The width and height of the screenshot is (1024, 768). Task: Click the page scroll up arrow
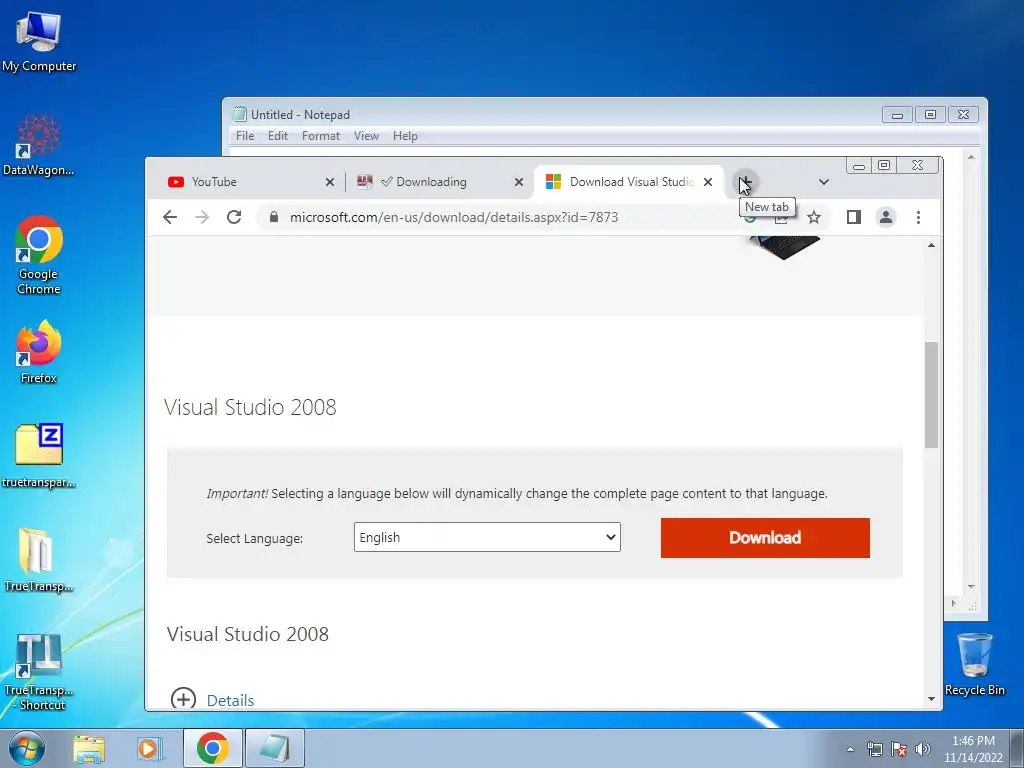[931, 246]
